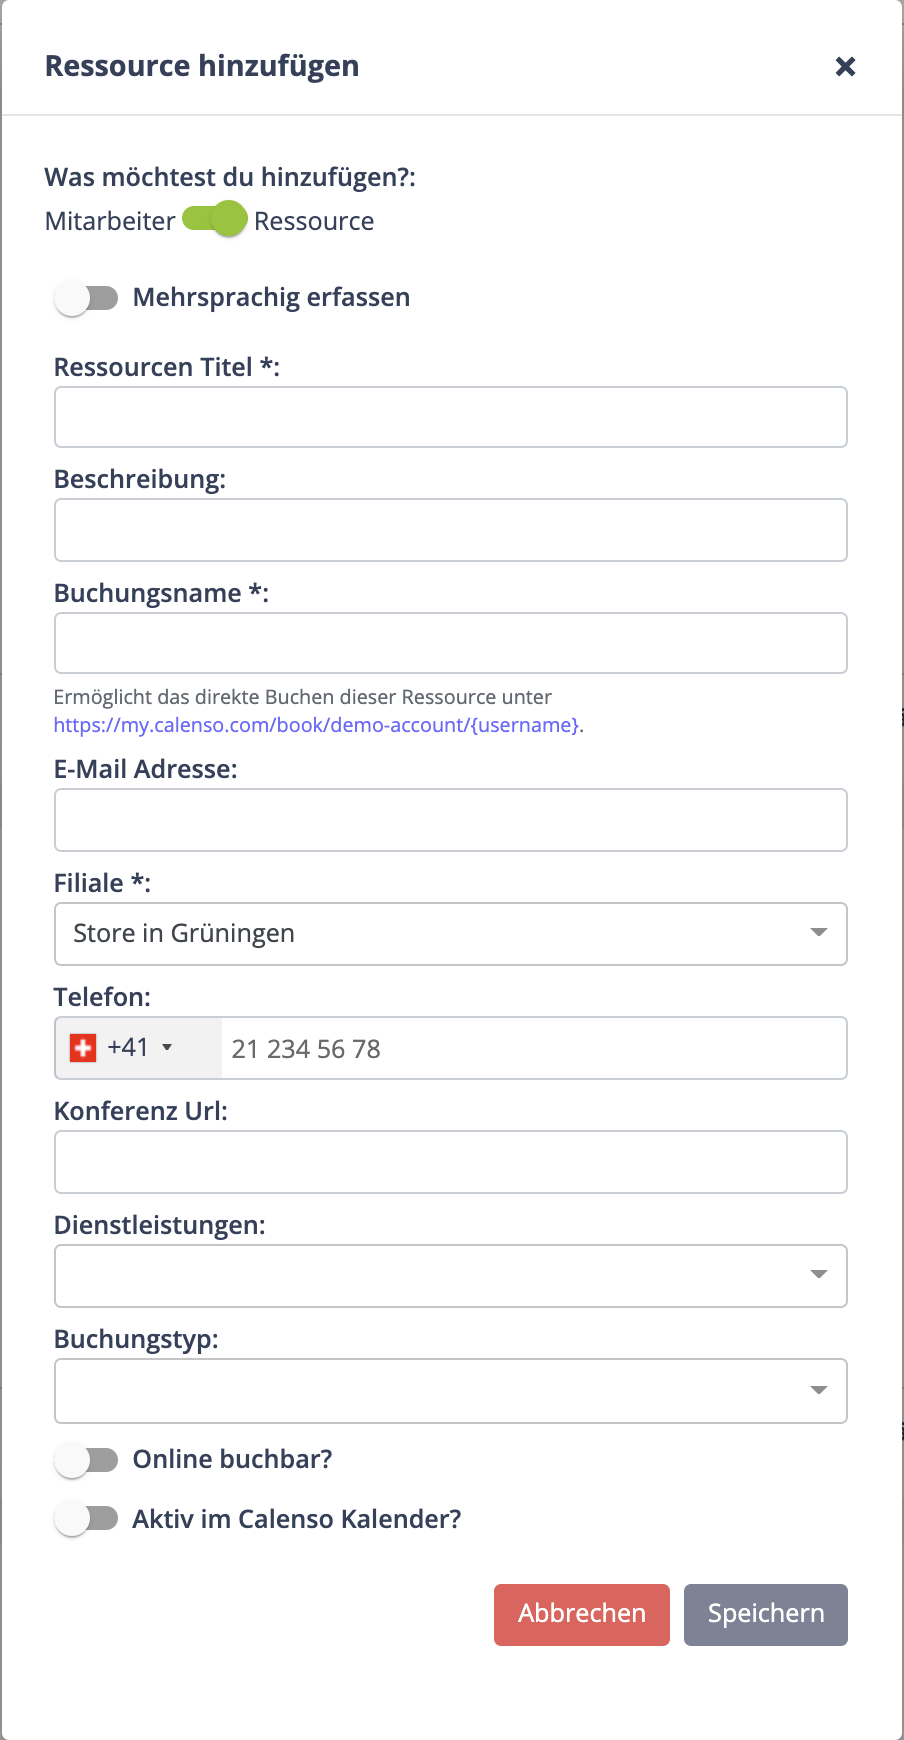Select the Buchungsname input field

[451, 643]
